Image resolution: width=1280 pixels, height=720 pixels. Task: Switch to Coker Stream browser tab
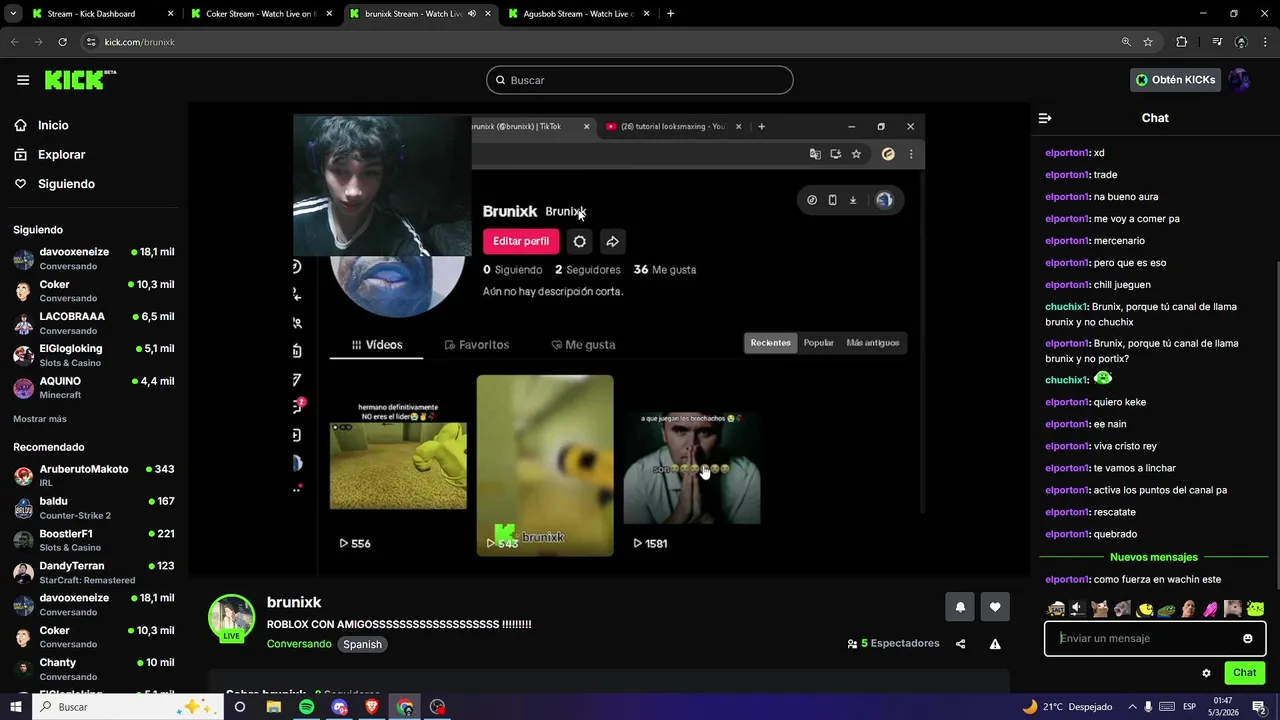click(x=261, y=14)
